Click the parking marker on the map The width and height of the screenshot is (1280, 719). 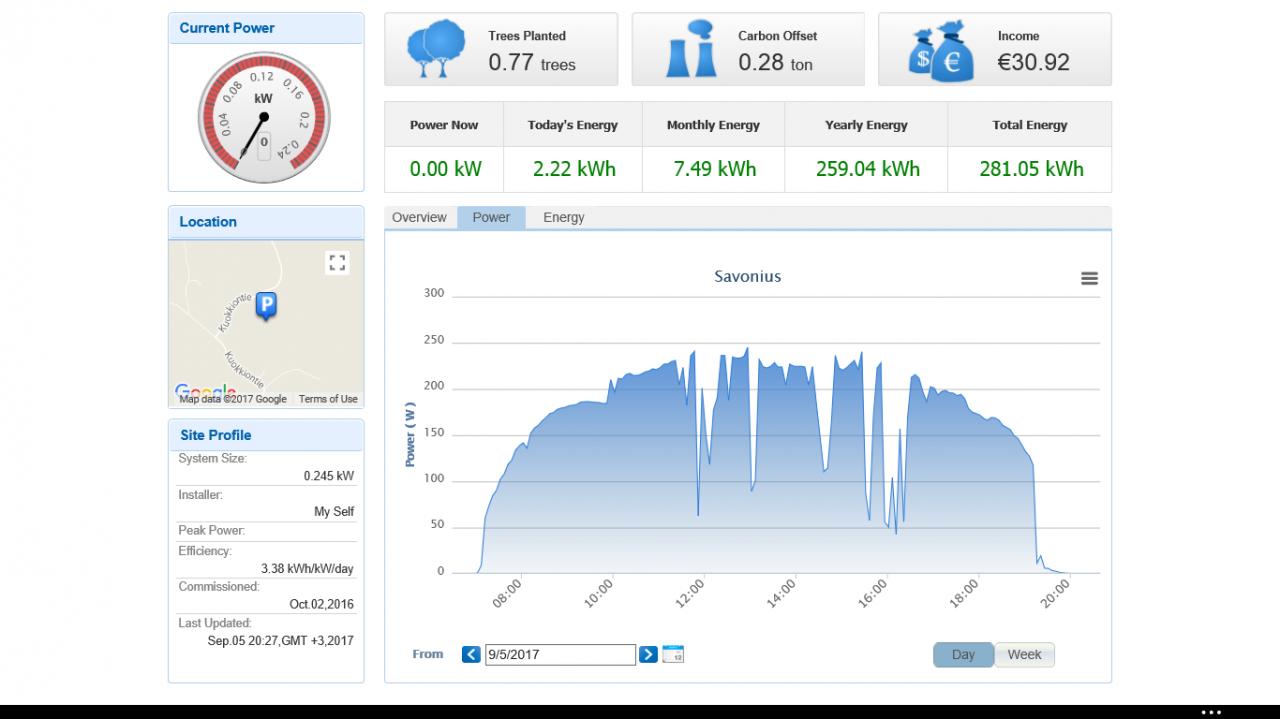(266, 306)
